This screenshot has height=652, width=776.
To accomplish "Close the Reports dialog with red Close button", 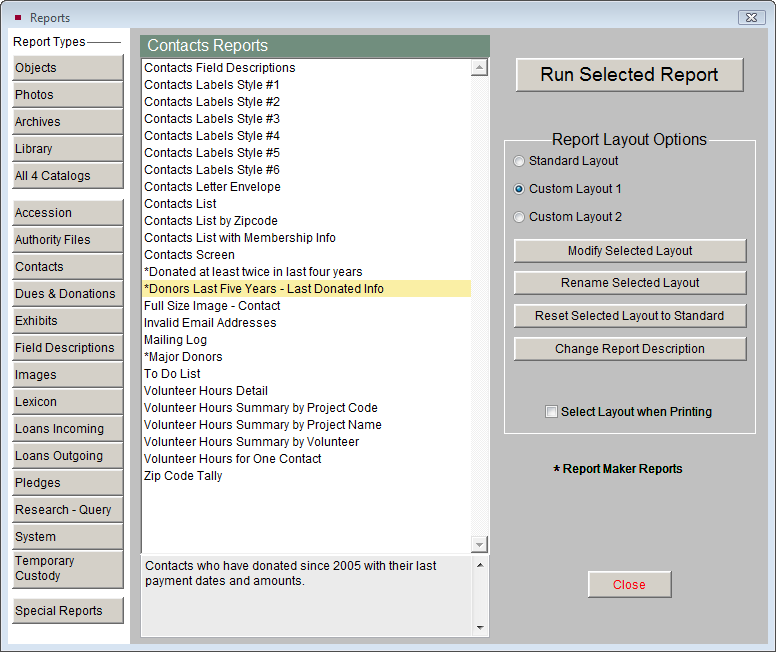I will point(629,585).
